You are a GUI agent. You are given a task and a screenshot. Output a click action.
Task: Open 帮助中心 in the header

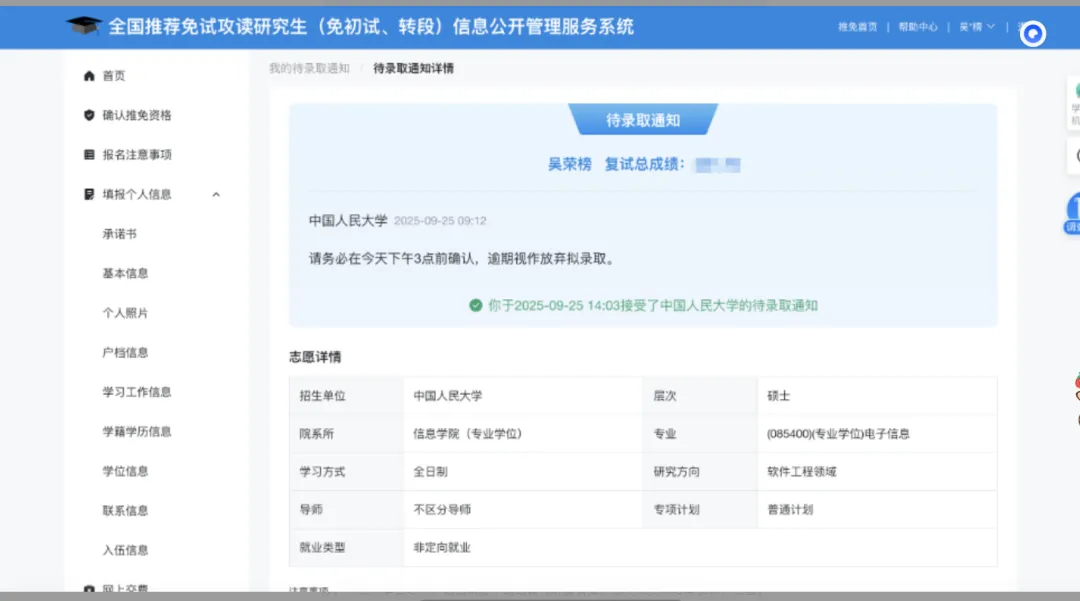pyautogui.click(x=918, y=27)
